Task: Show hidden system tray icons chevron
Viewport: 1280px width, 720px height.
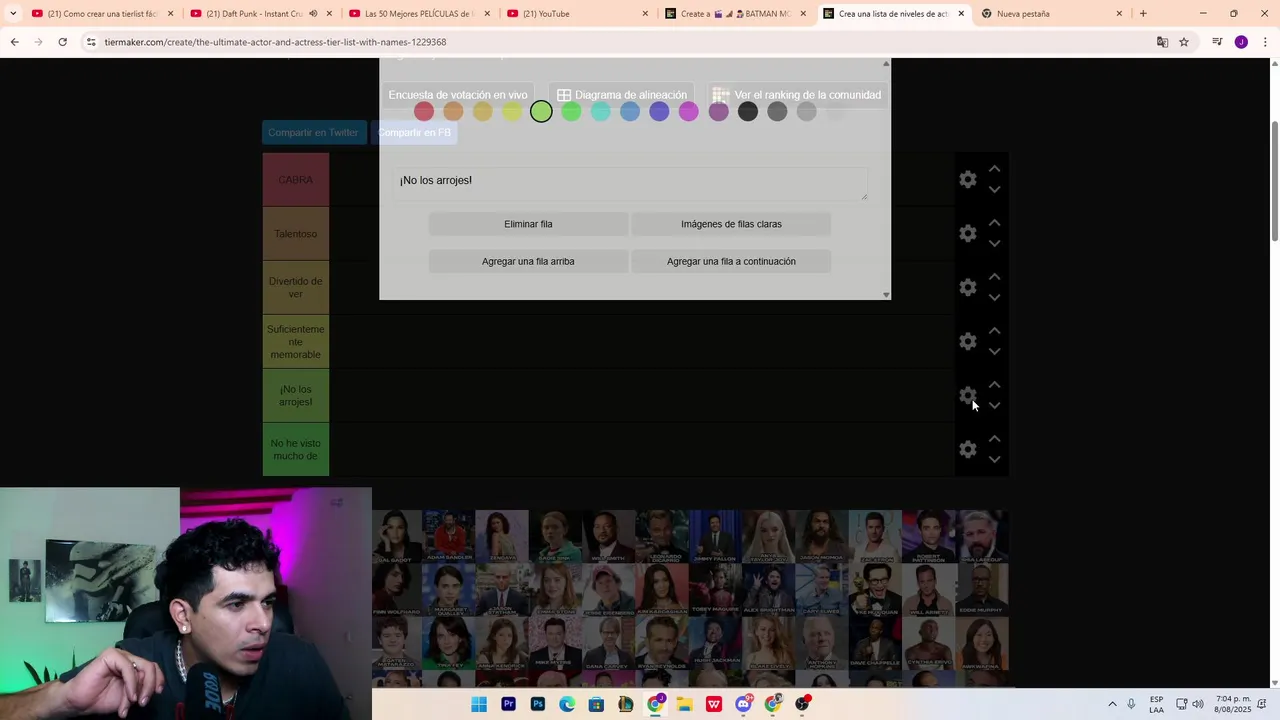Action: pos(1112,704)
